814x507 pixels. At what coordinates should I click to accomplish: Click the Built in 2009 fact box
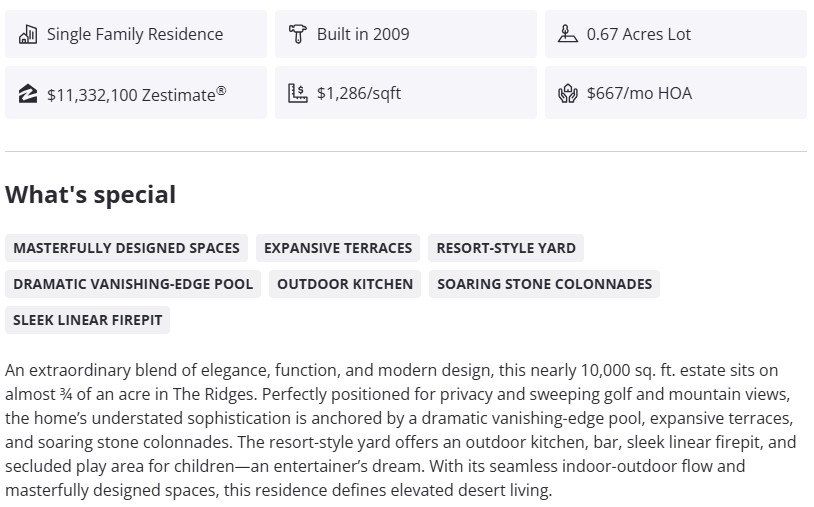[x=405, y=34]
